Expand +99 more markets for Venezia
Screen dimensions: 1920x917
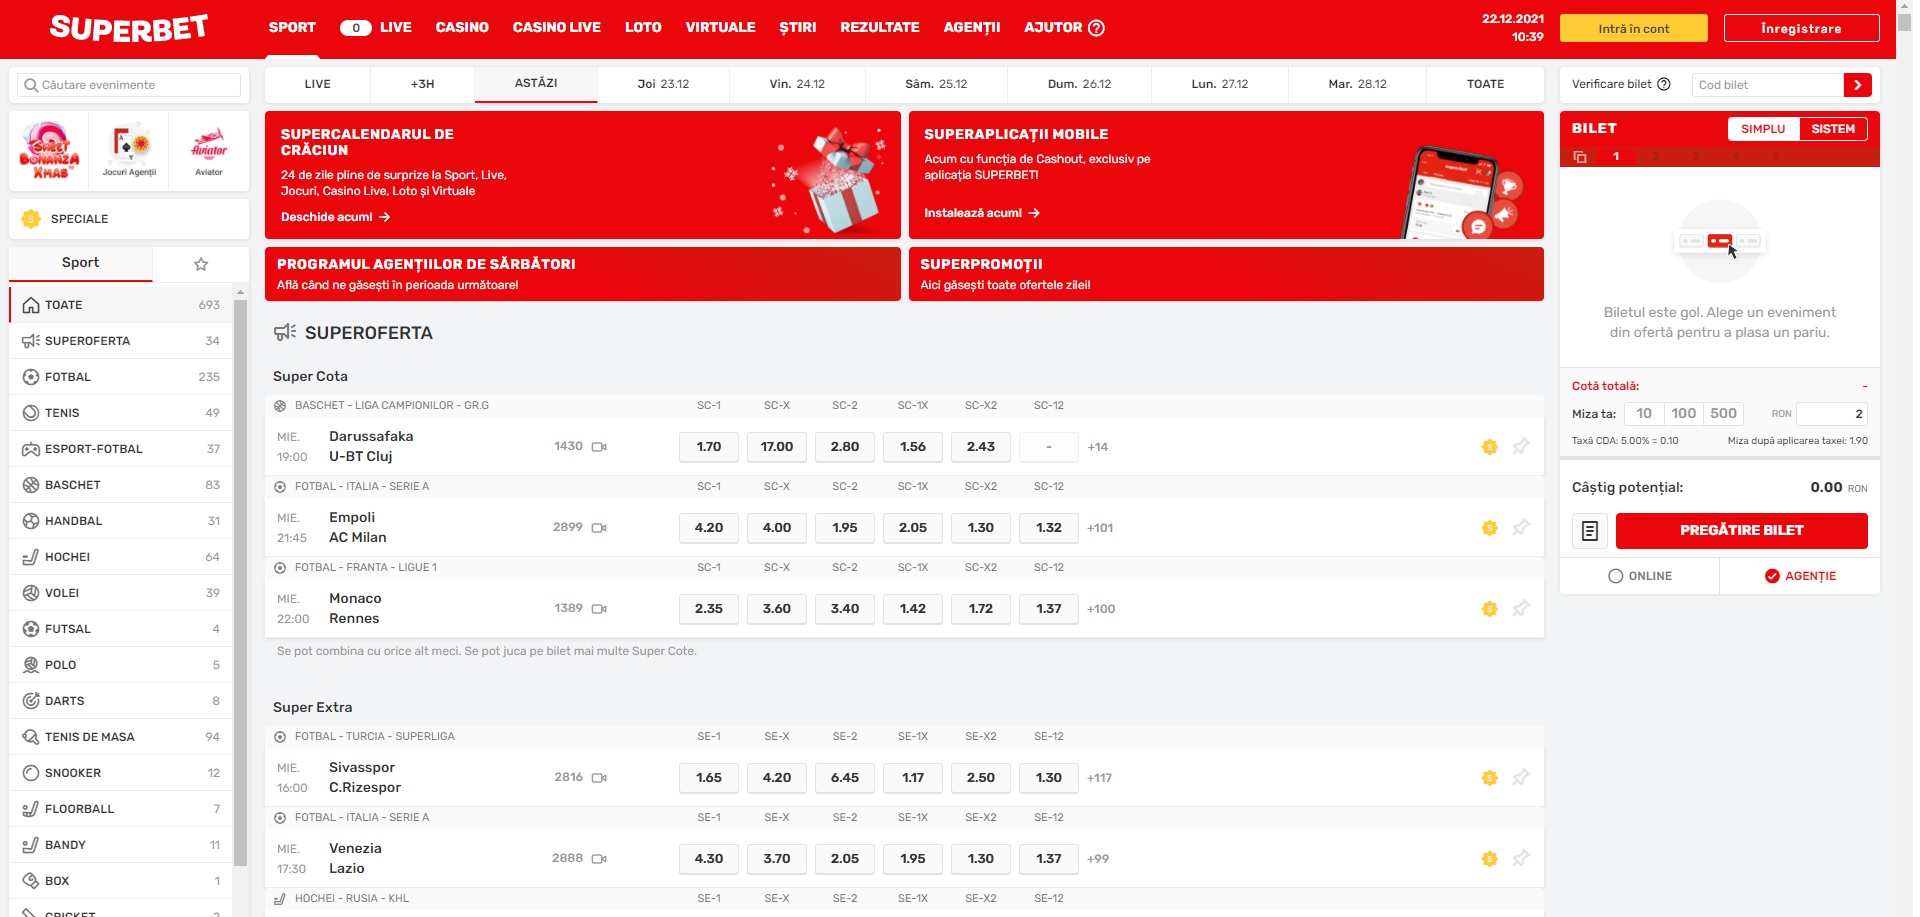tap(1098, 859)
